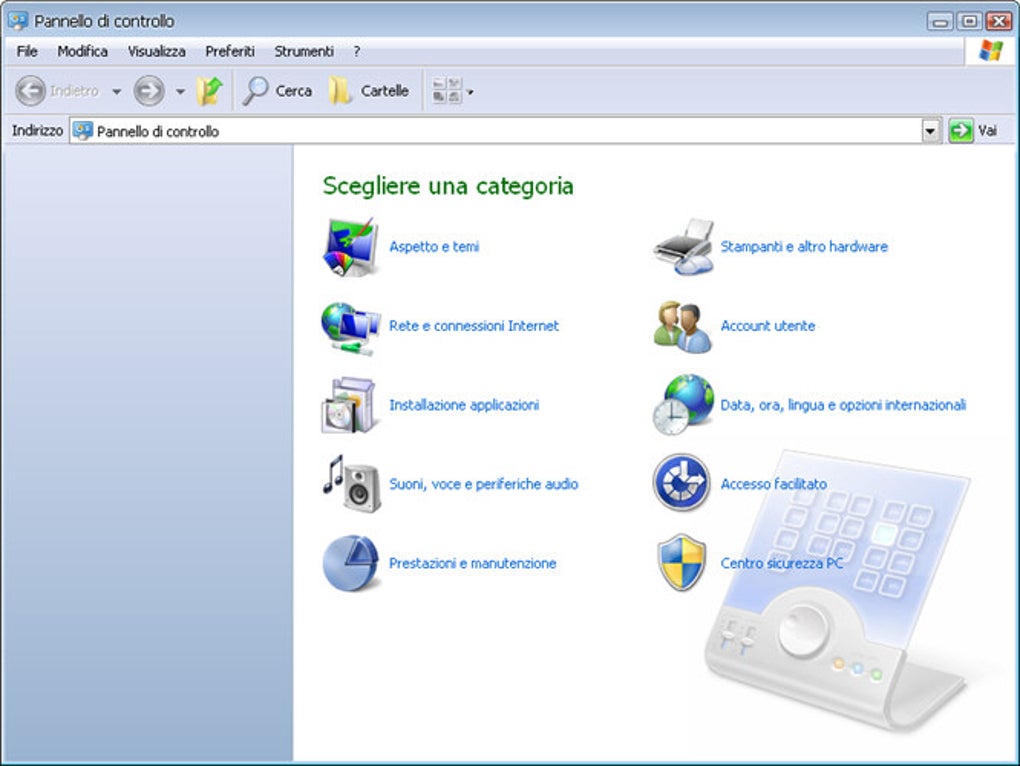Minimize the Pannello di controllo window
The image size is (1020, 766).
click(x=940, y=21)
